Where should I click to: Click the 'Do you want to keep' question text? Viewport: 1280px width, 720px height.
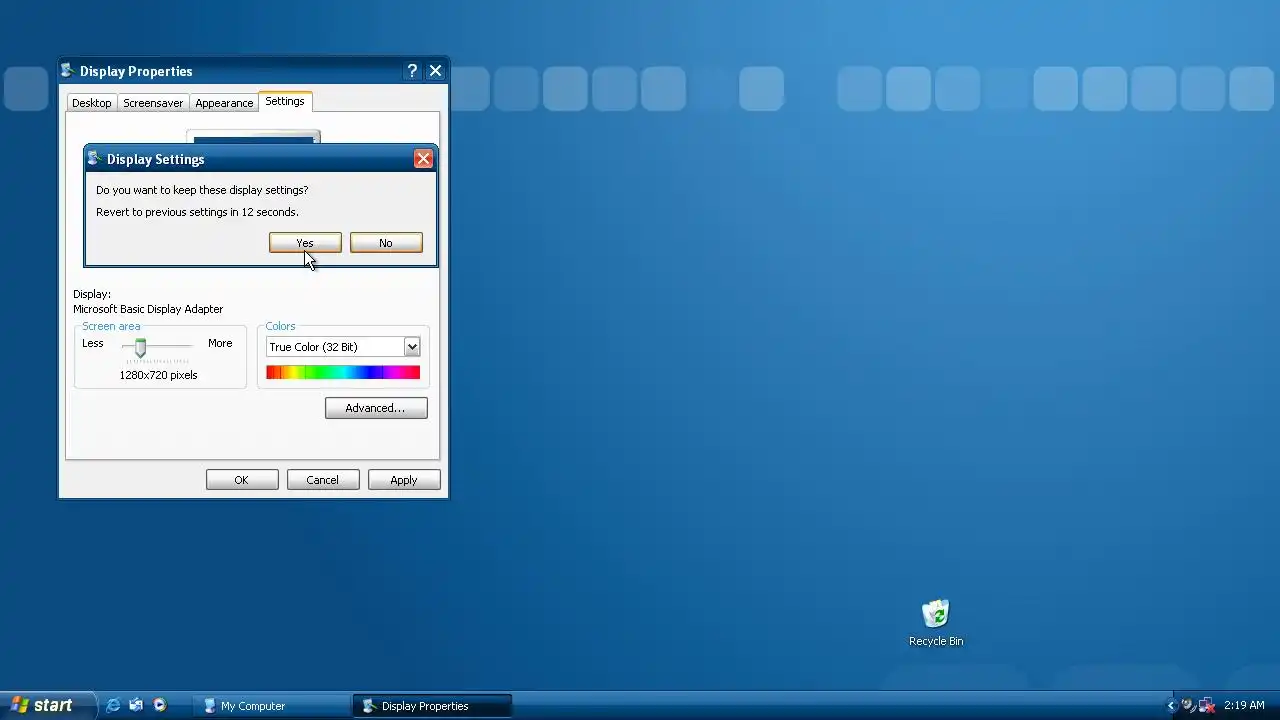click(202, 190)
